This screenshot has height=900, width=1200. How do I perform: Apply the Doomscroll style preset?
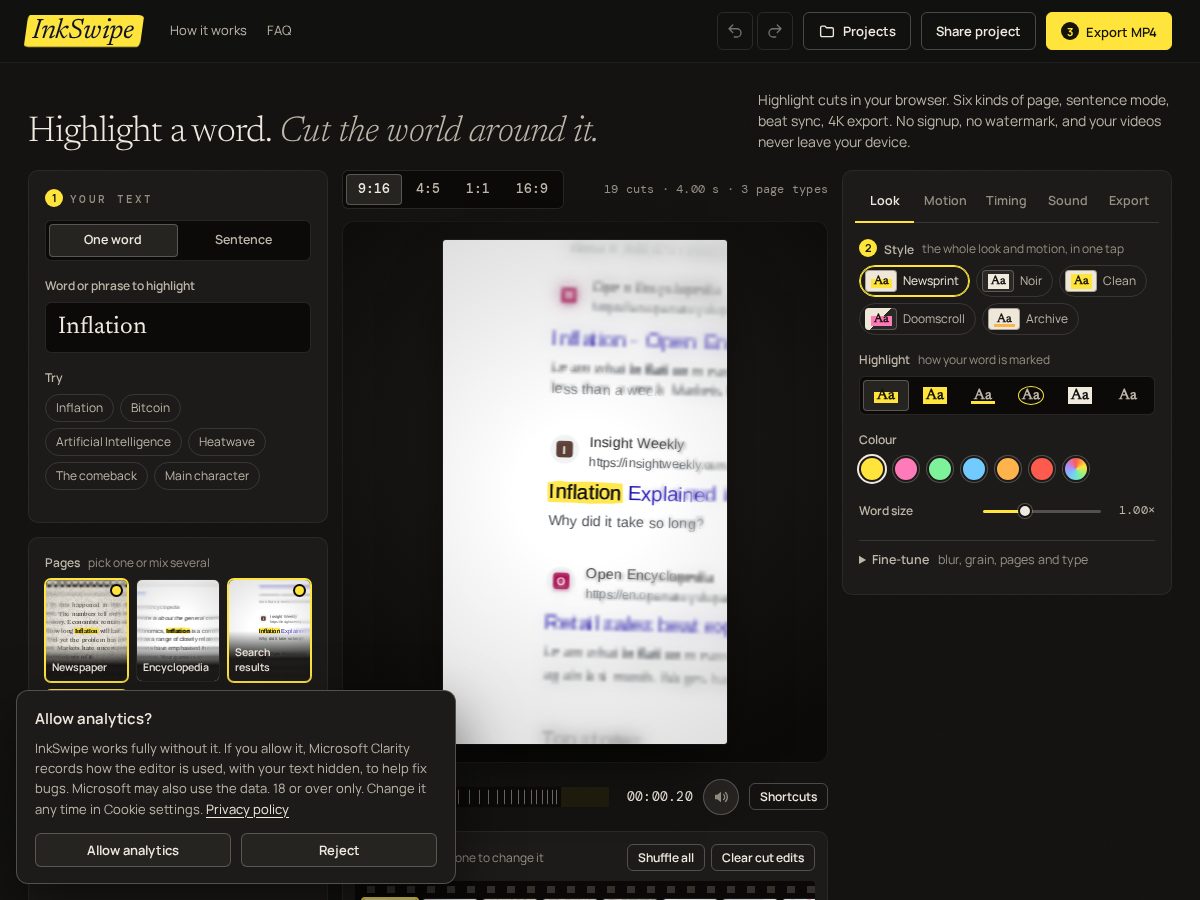pos(917,319)
